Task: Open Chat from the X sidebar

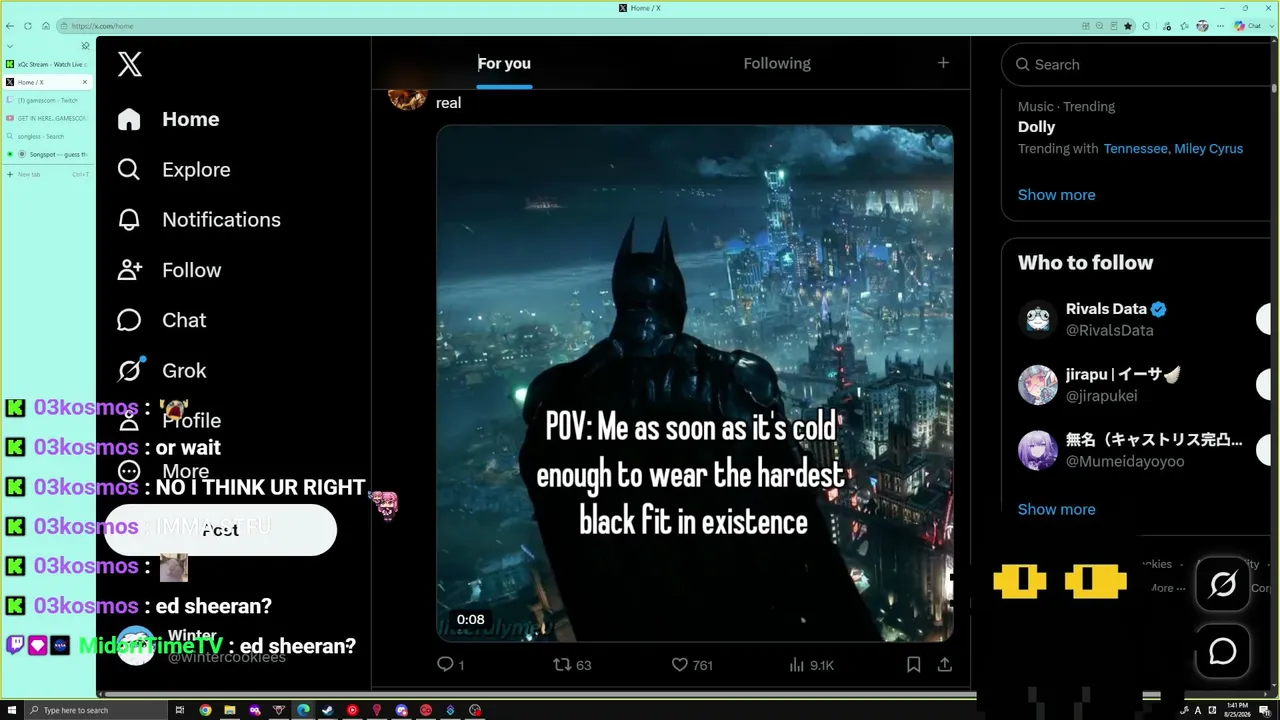Action: 162,320
